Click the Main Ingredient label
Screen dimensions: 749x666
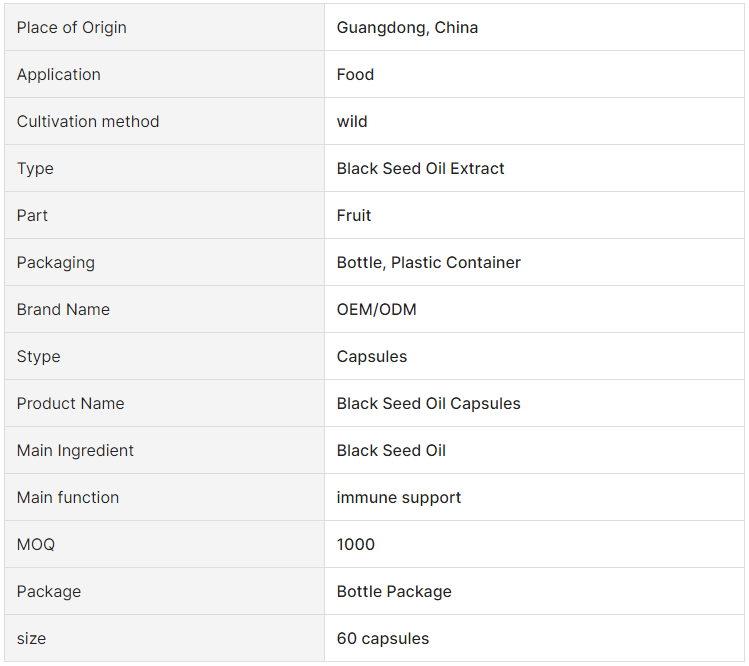(75, 451)
